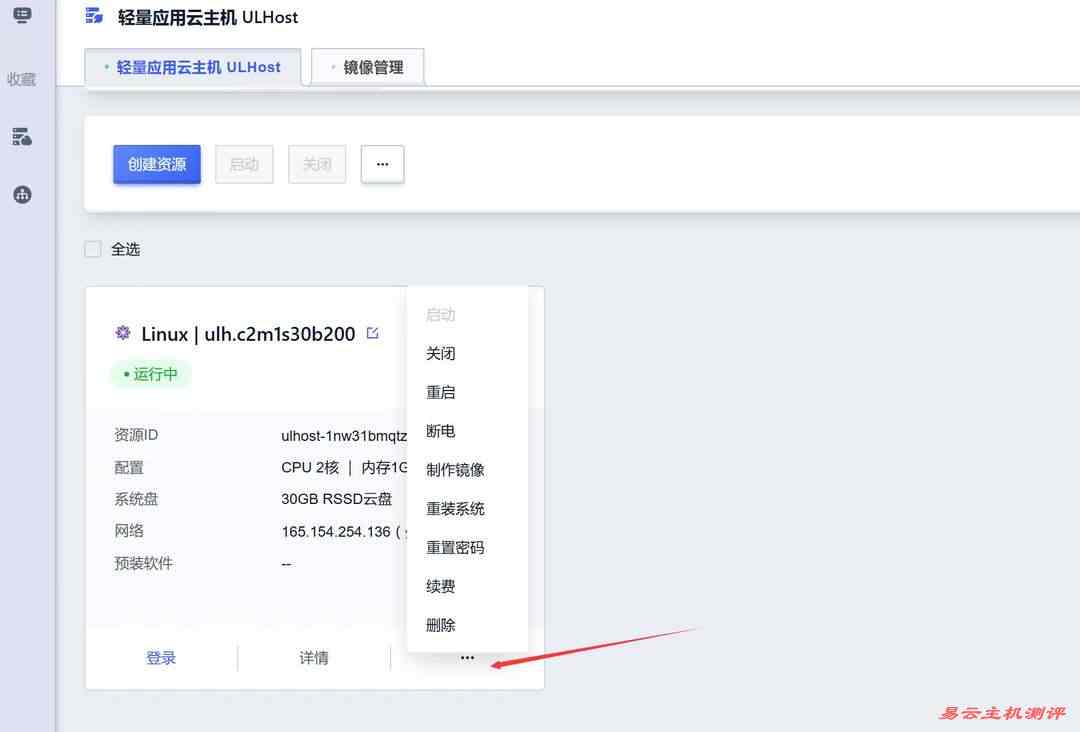Select 重启 from the actions menu
Image resolution: width=1080 pixels, height=732 pixels.
click(x=441, y=392)
